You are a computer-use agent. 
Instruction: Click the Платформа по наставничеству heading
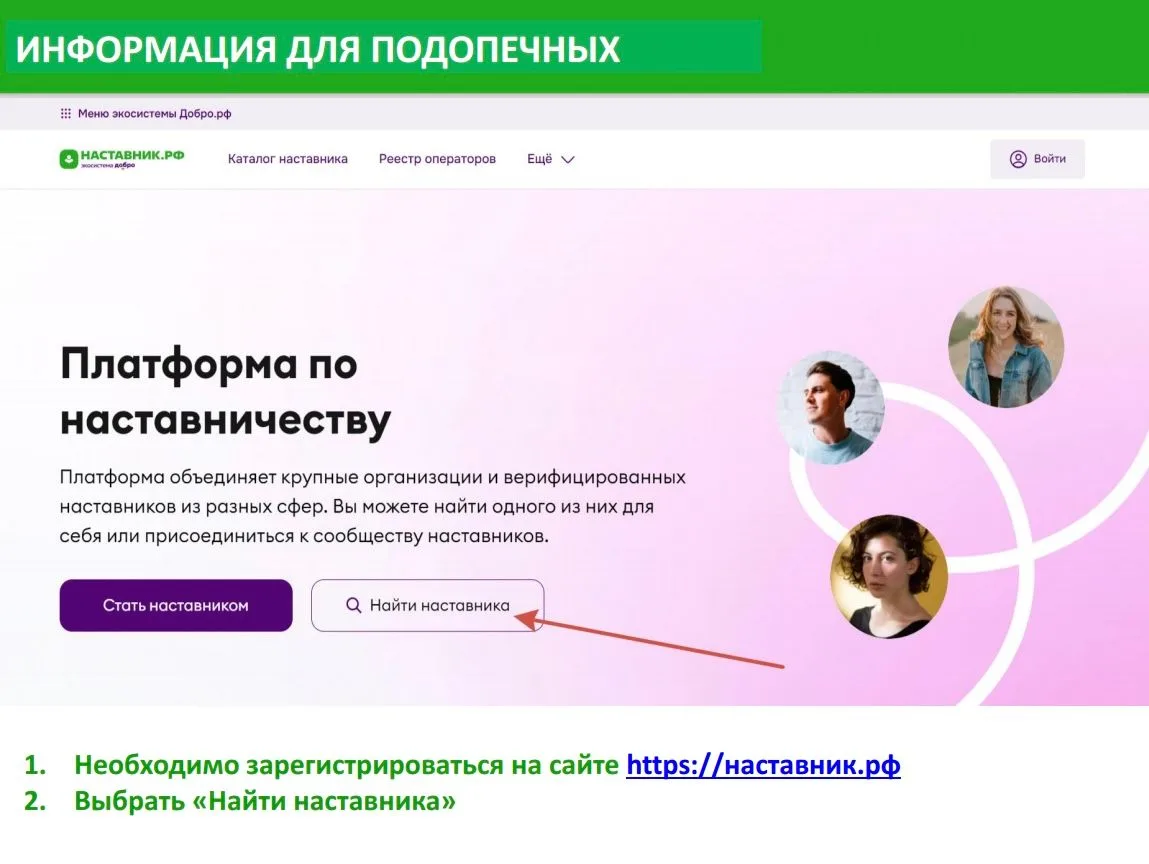(x=226, y=391)
